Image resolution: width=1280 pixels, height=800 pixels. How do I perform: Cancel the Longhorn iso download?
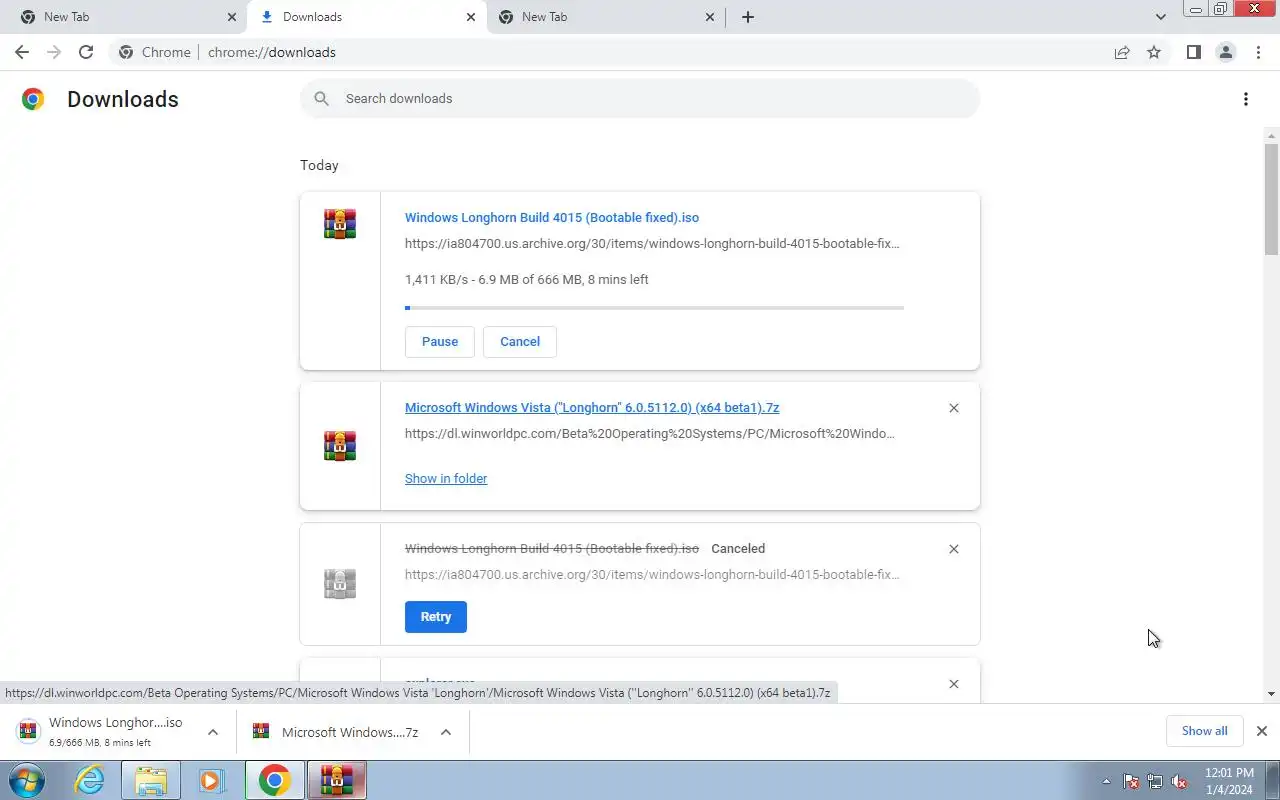pyautogui.click(x=520, y=342)
